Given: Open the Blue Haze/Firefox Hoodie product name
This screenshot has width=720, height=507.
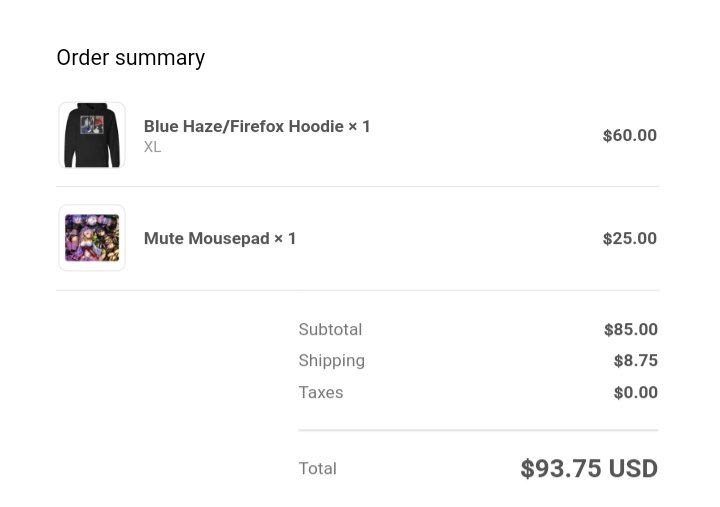Looking at the screenshot, I should [x=244, y=126].
